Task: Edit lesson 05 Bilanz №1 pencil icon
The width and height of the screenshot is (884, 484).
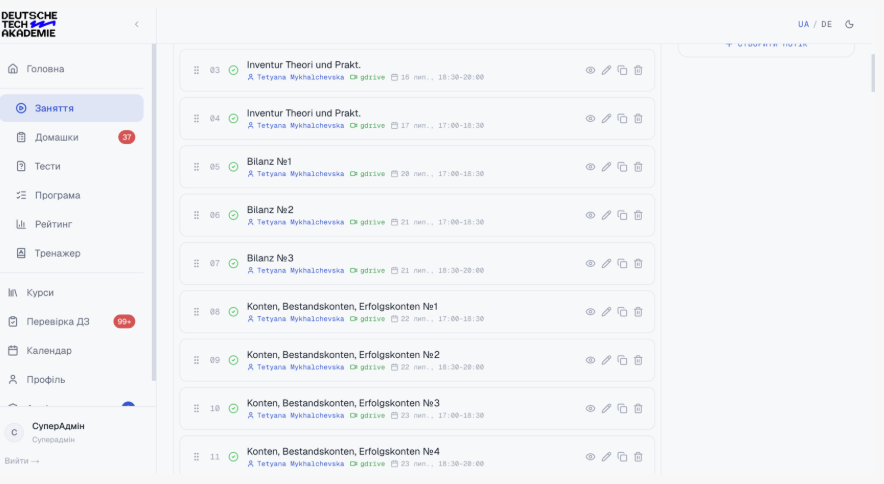Action: tap(606, 167)
